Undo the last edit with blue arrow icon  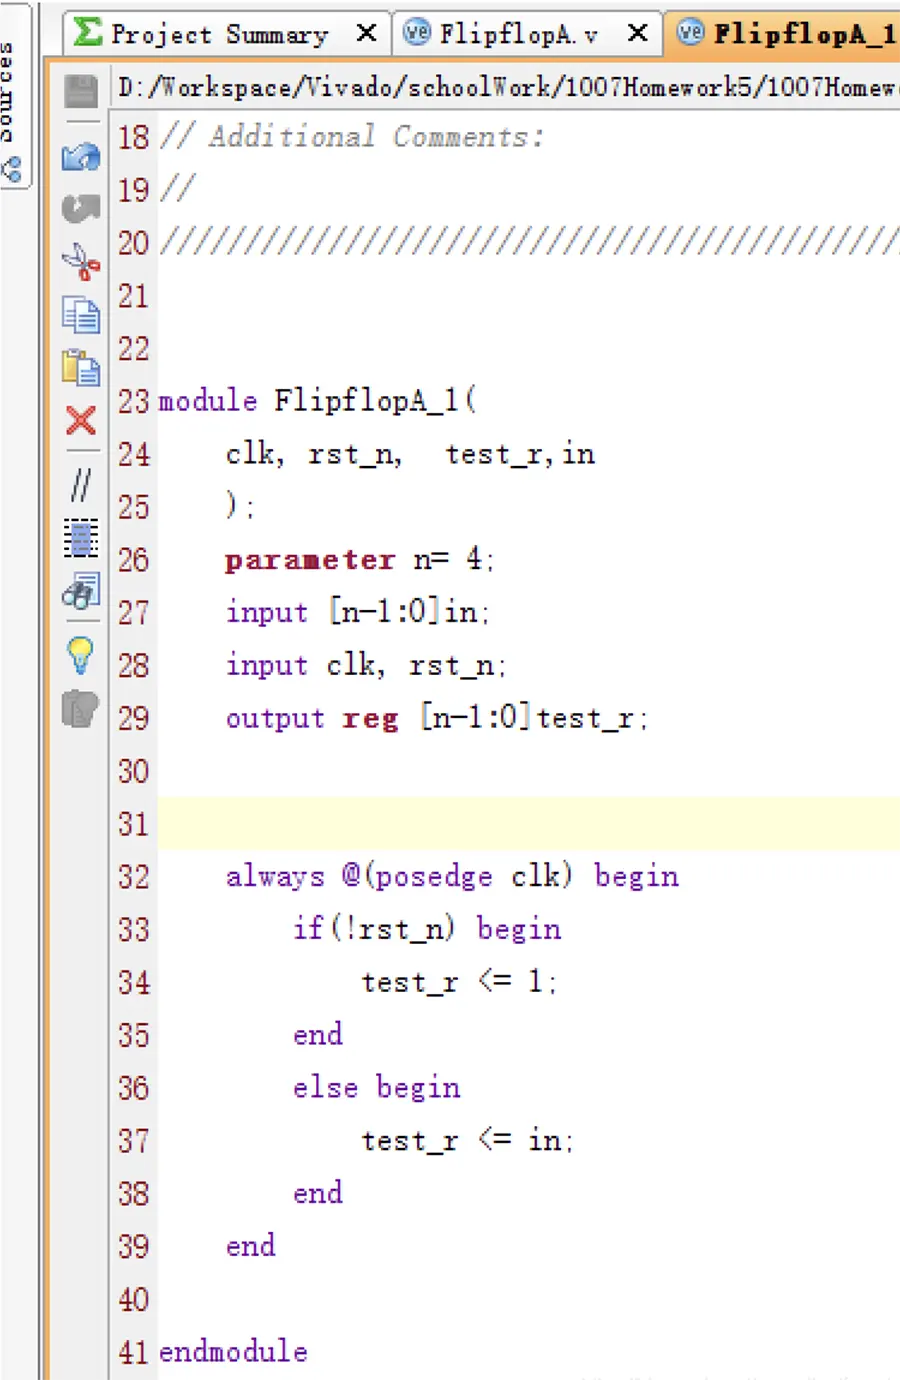click(81, 156)
